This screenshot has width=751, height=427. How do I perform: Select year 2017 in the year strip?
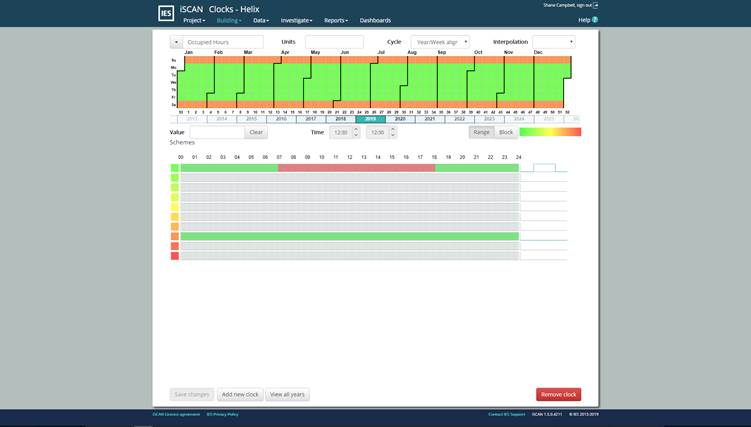click(x=311, y=119)
